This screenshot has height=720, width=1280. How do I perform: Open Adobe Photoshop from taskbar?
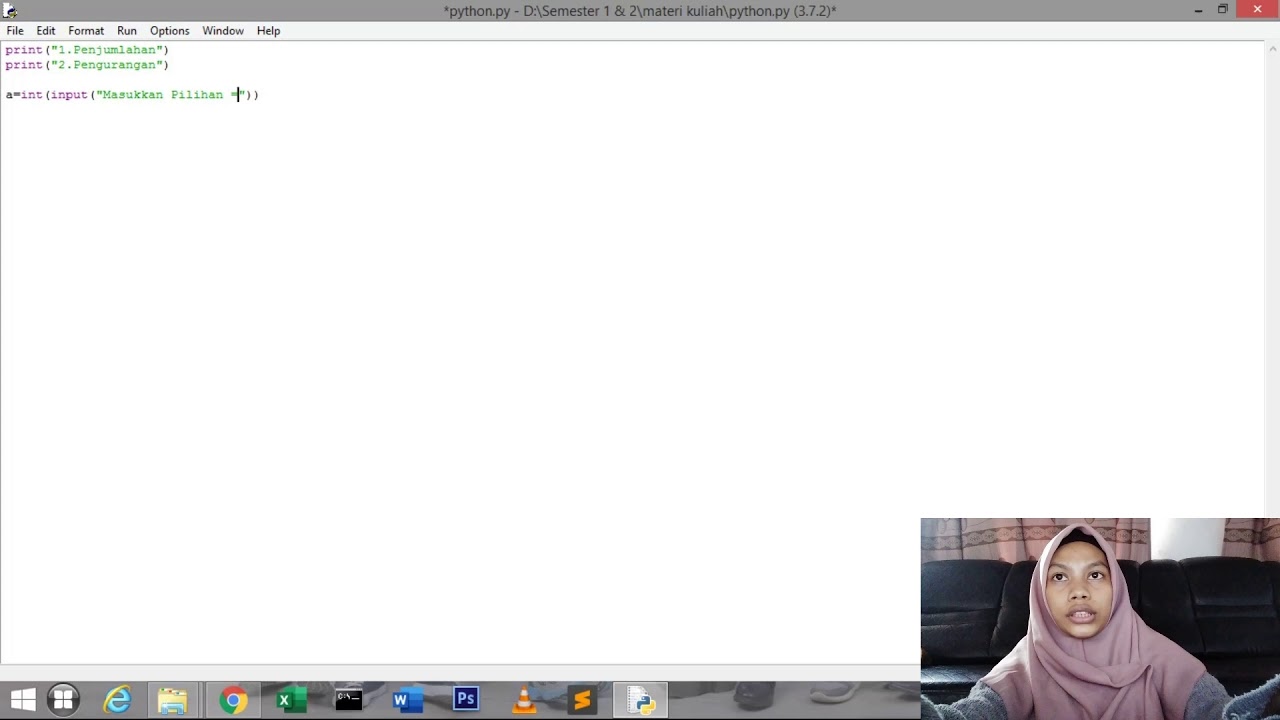point(466,700)
